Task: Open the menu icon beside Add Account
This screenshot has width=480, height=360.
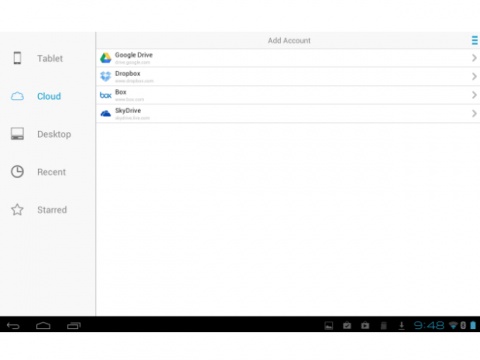Action: [474, 40]
